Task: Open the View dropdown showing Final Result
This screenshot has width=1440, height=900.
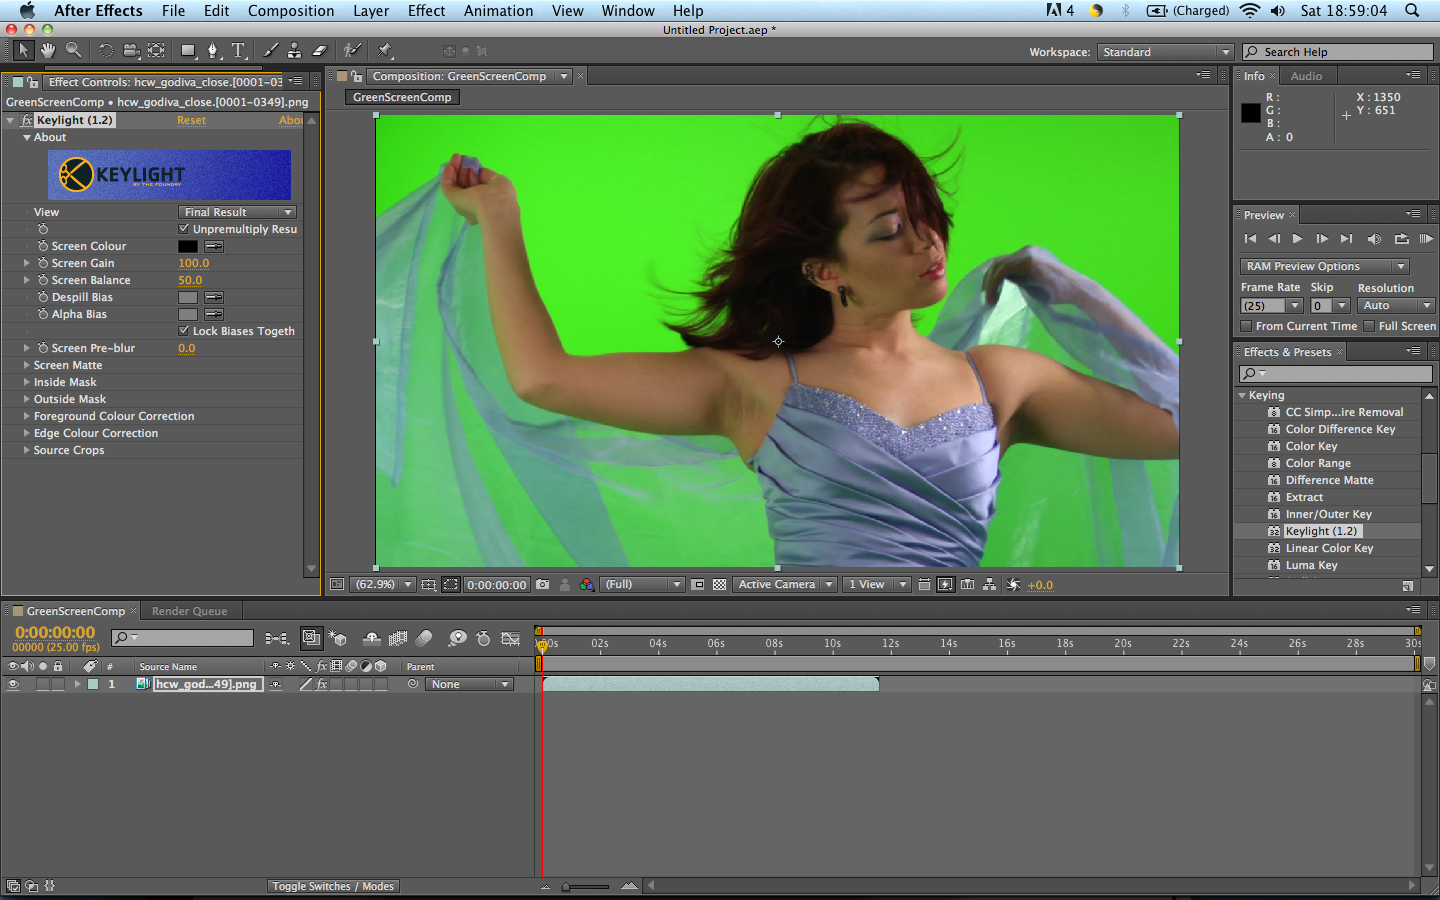Action: (x=237, y=211)
